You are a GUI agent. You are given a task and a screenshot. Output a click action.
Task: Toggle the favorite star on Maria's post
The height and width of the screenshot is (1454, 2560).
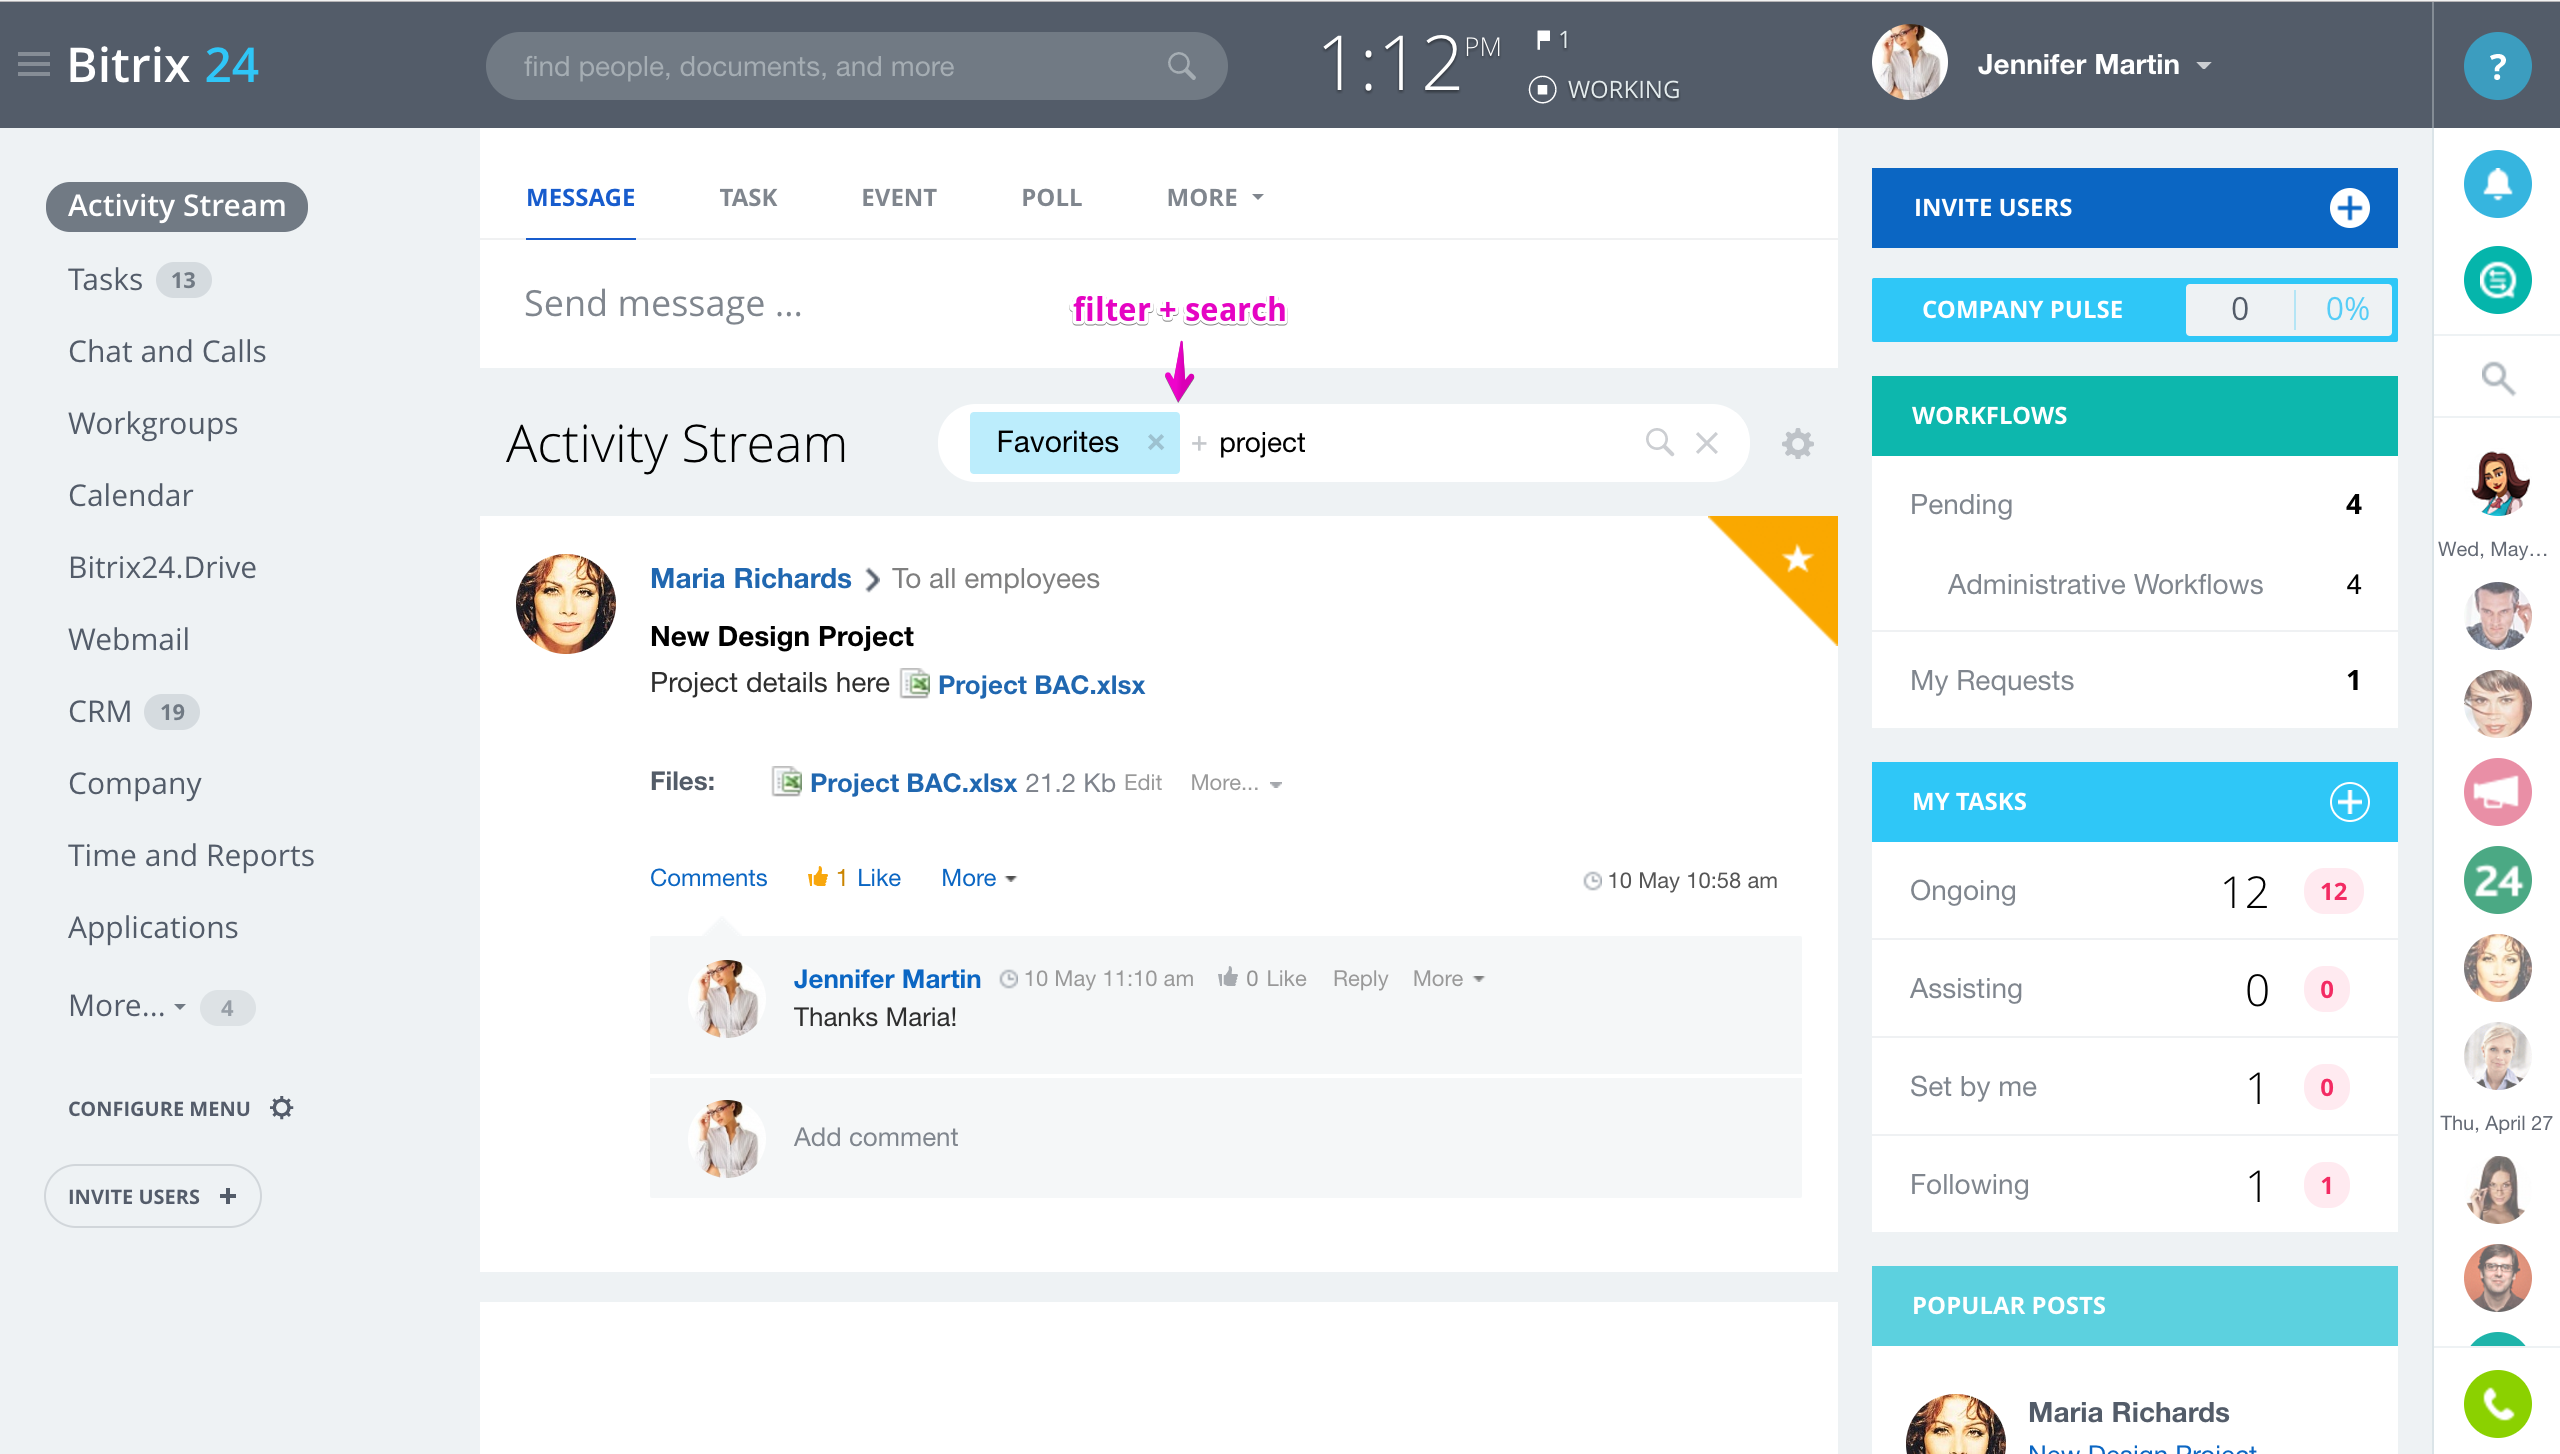[1797, 558]
